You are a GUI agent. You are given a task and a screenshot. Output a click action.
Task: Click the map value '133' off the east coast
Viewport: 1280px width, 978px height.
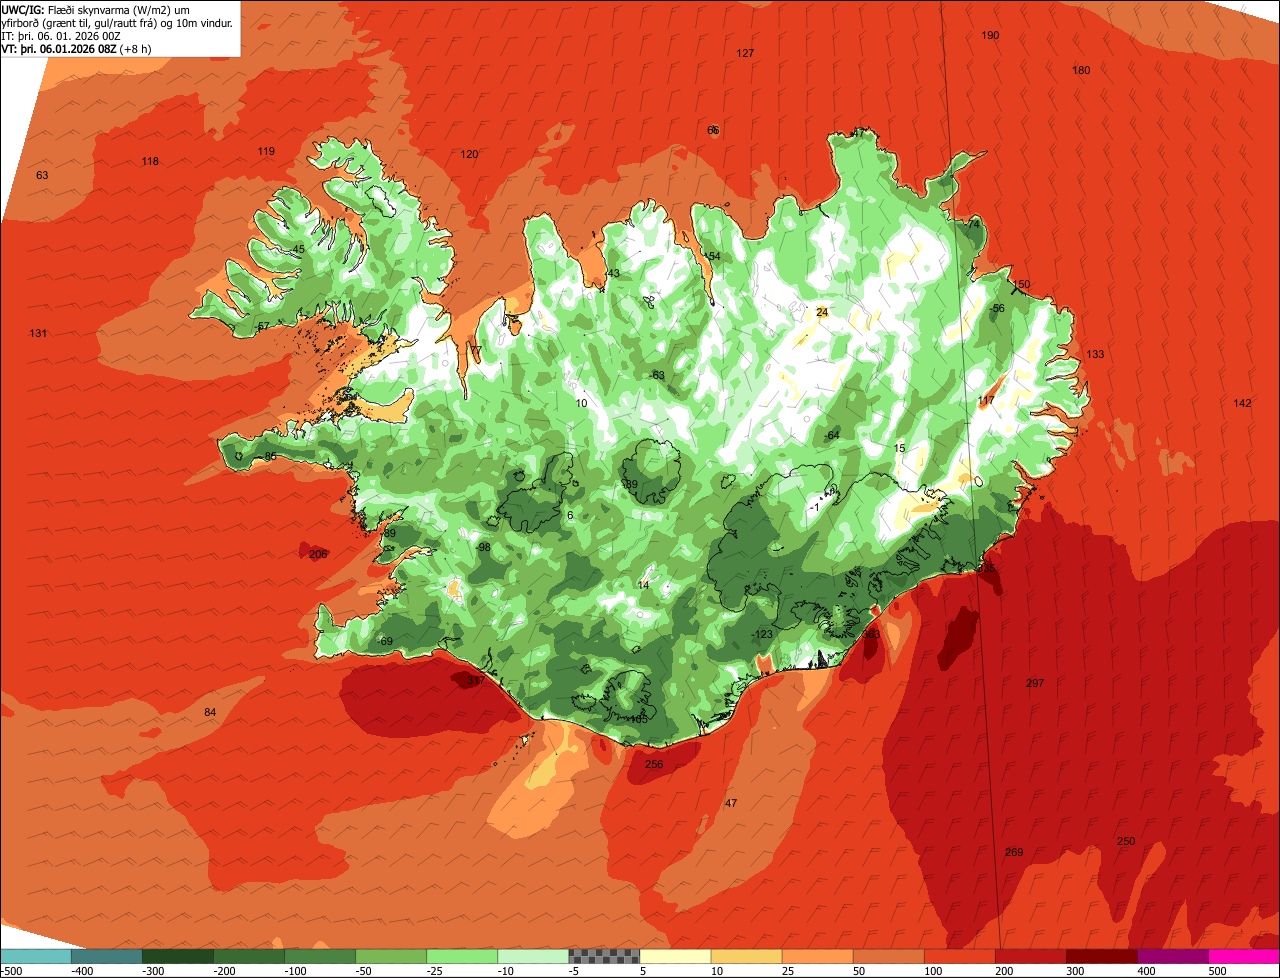tap(1095, 354)
